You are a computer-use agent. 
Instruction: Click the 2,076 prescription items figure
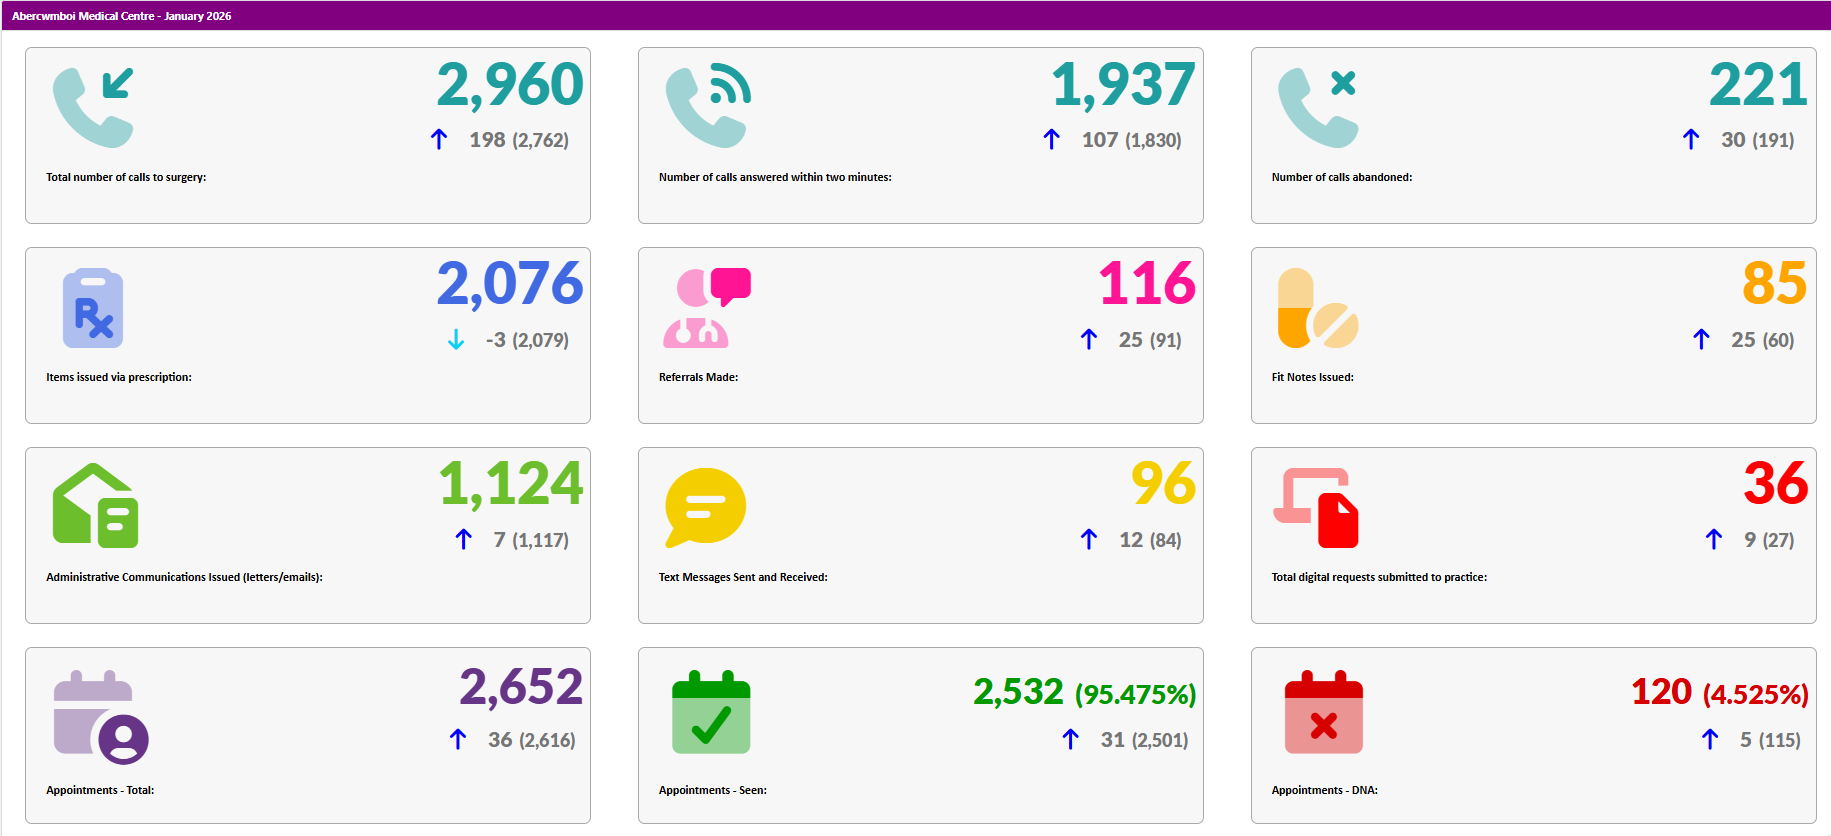pyautogui.click(x=510, y=284)
